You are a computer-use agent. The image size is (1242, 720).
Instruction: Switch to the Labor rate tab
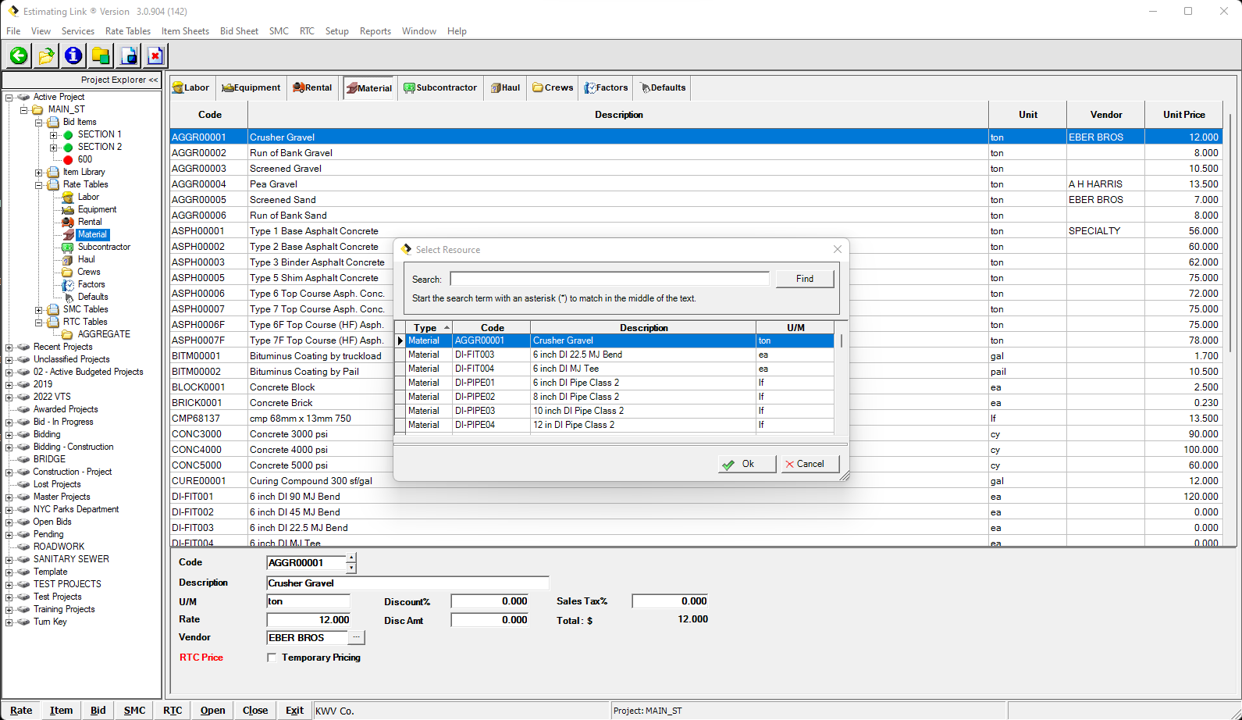point(190,87)
